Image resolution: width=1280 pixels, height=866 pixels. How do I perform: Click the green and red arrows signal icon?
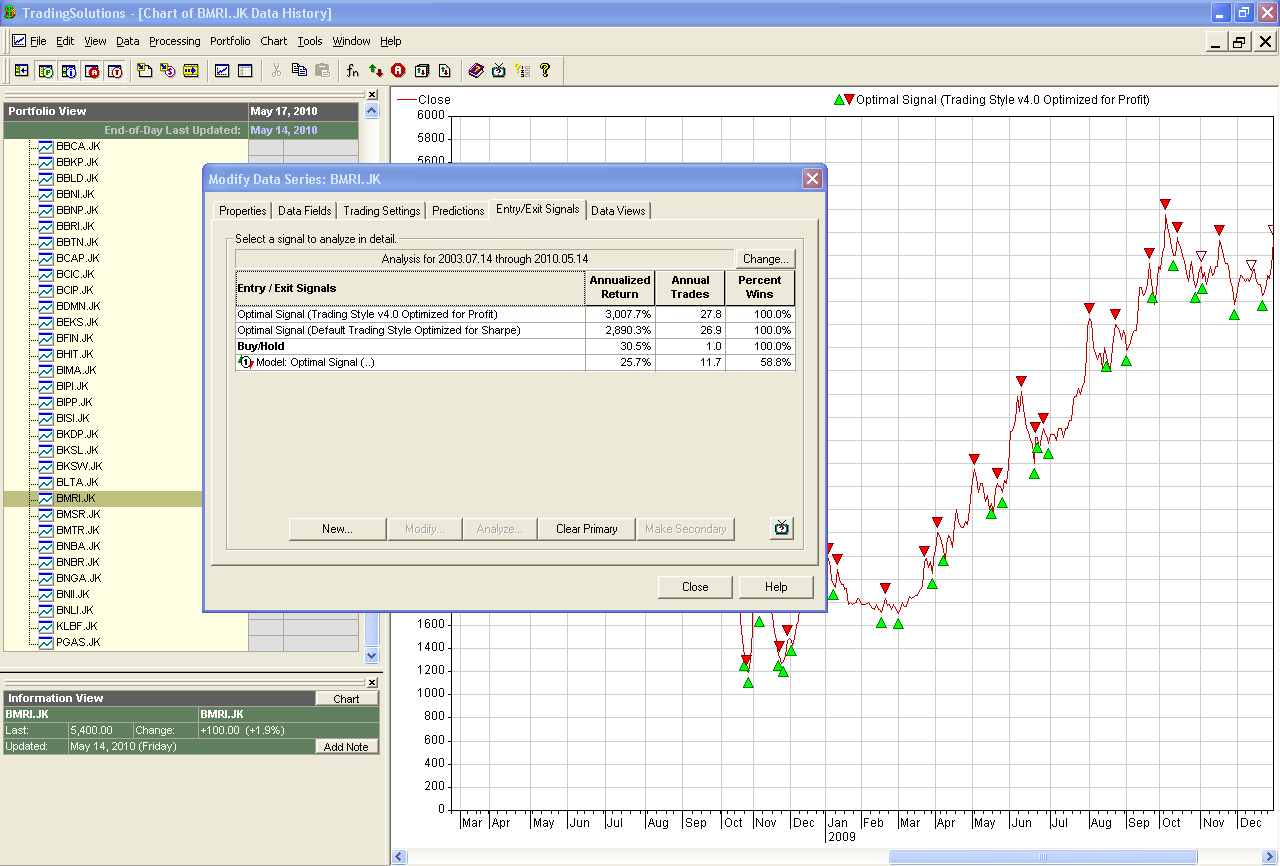376,71
